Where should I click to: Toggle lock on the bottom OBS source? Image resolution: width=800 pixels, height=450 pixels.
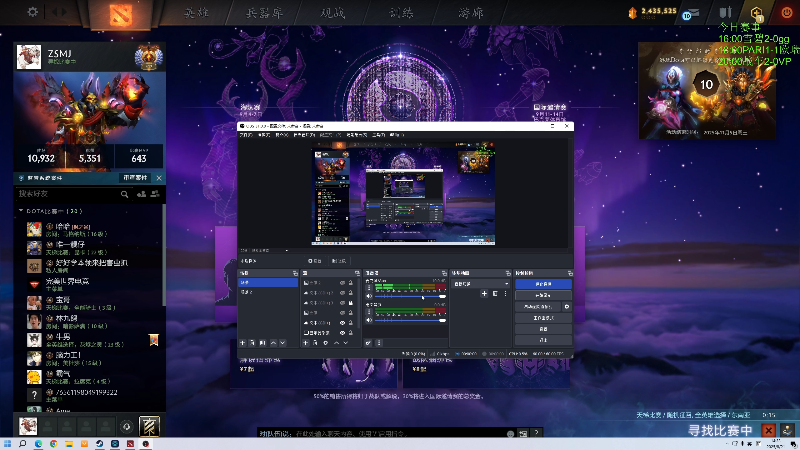pos(351,333)
